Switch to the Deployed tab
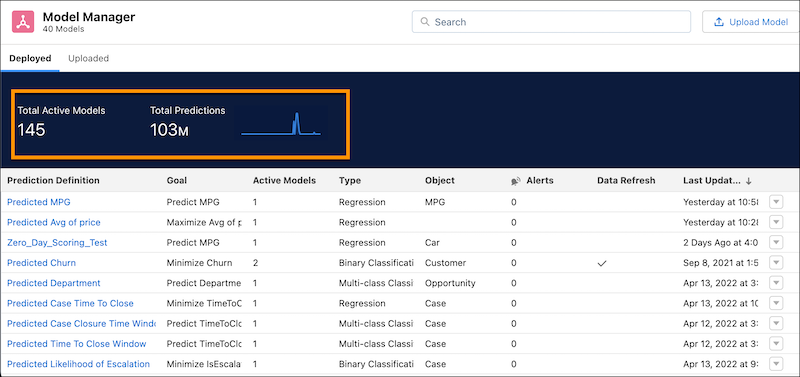Viewport: 800px width, 377px height. tap(30, 58)
